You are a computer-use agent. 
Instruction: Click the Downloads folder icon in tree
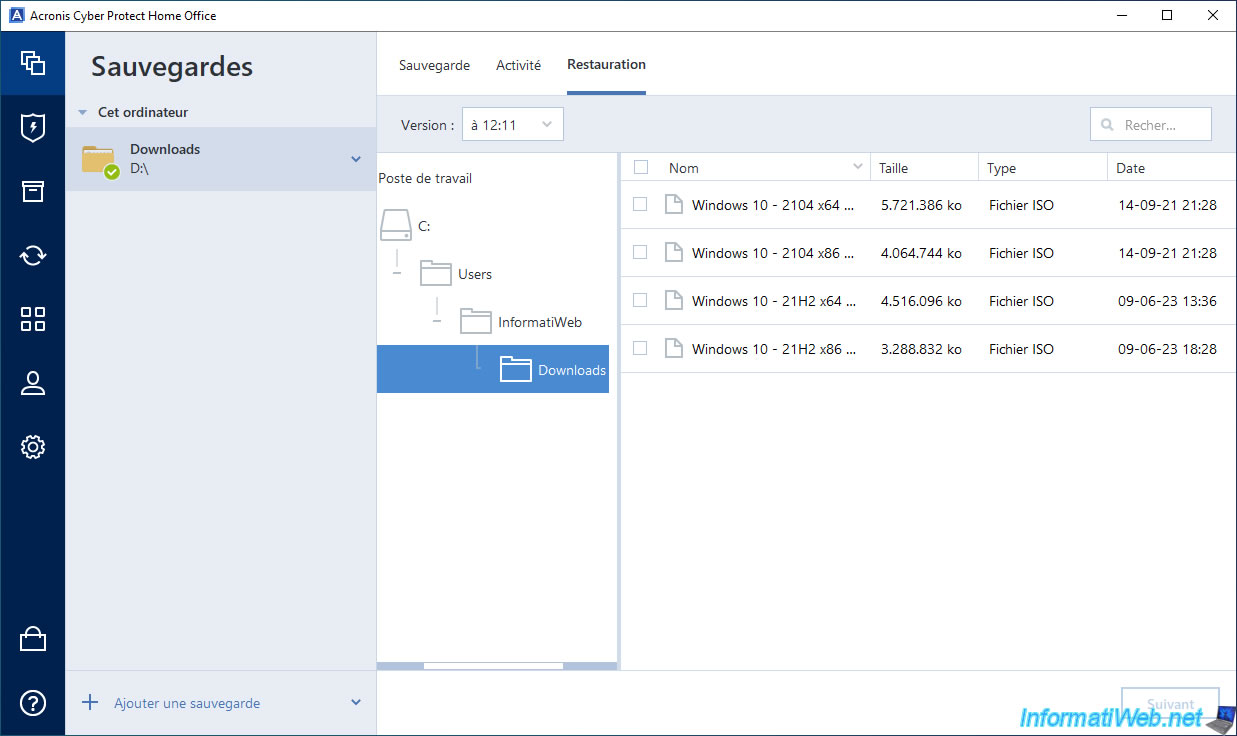click(516, 369)
